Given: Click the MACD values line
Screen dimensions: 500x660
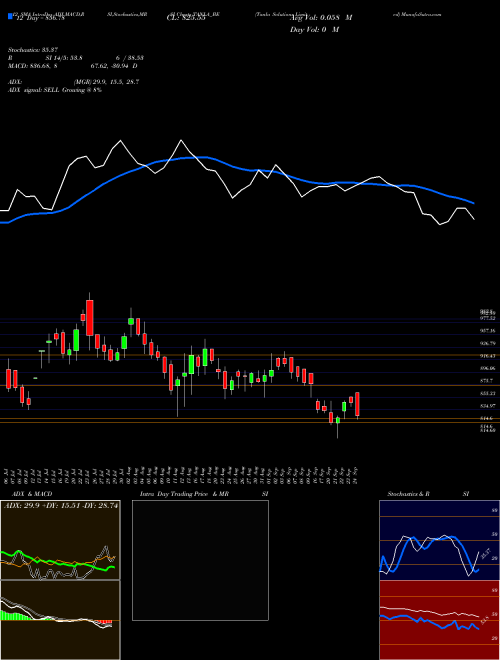Looking at the screenshot, I should tap(72, 66).
